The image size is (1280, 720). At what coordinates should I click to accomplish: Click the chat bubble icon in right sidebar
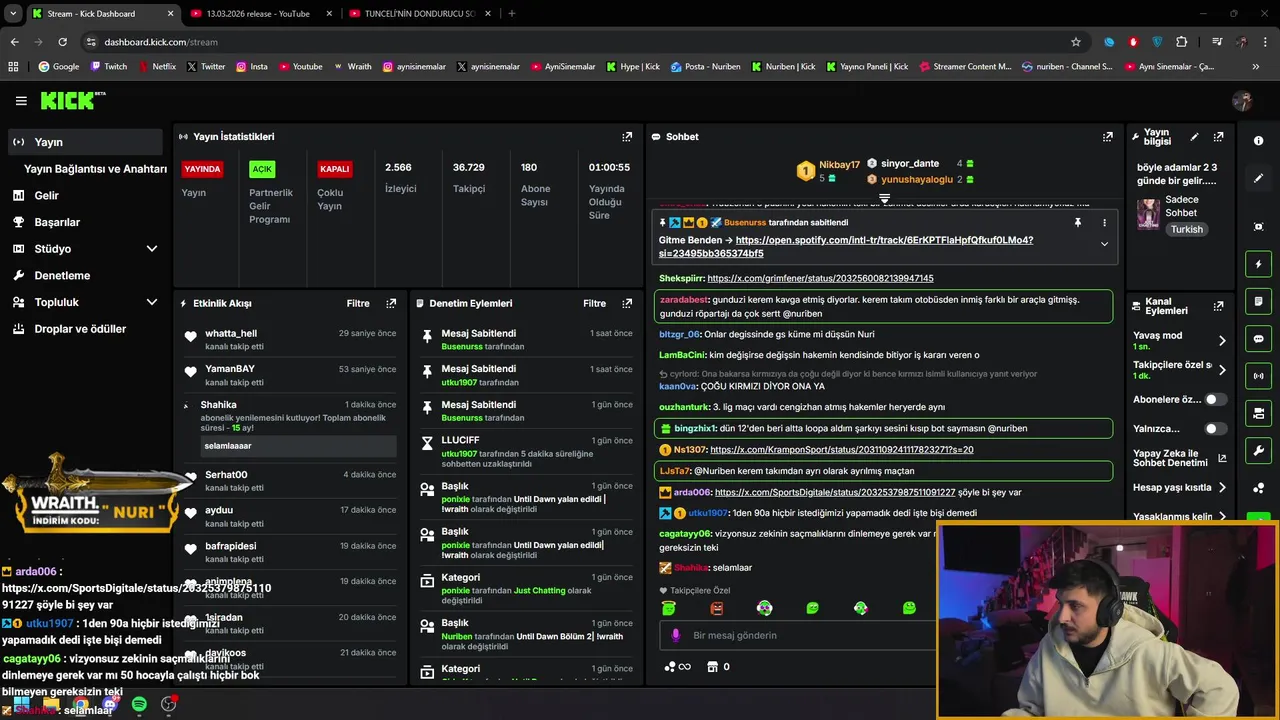click(x=1259, y=339)
